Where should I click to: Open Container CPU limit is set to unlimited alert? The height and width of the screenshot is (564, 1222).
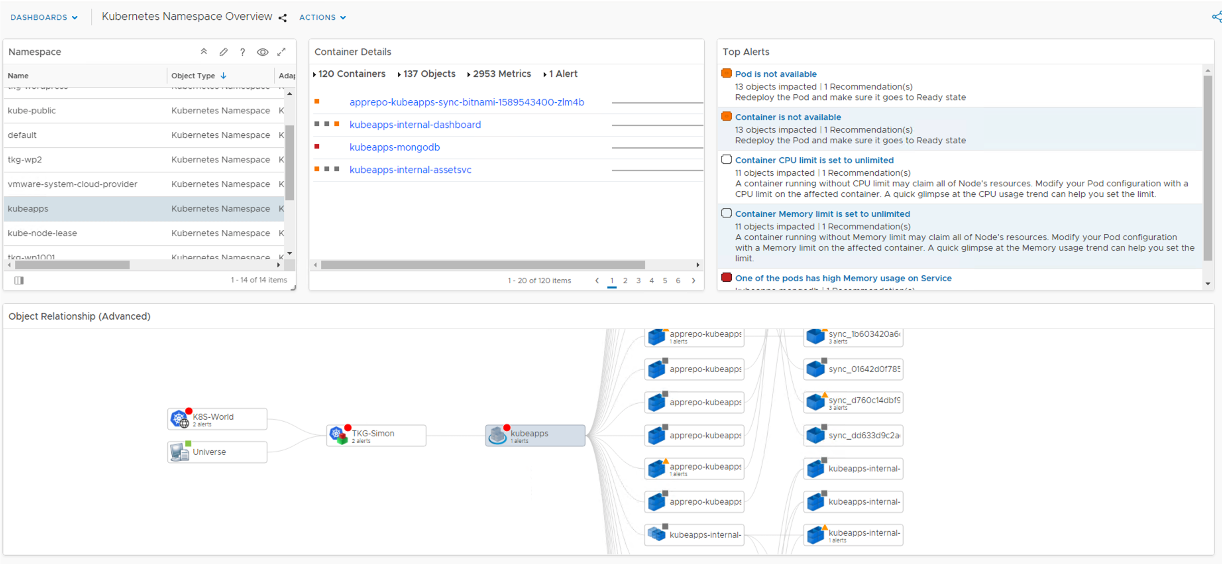click(815, 160)
